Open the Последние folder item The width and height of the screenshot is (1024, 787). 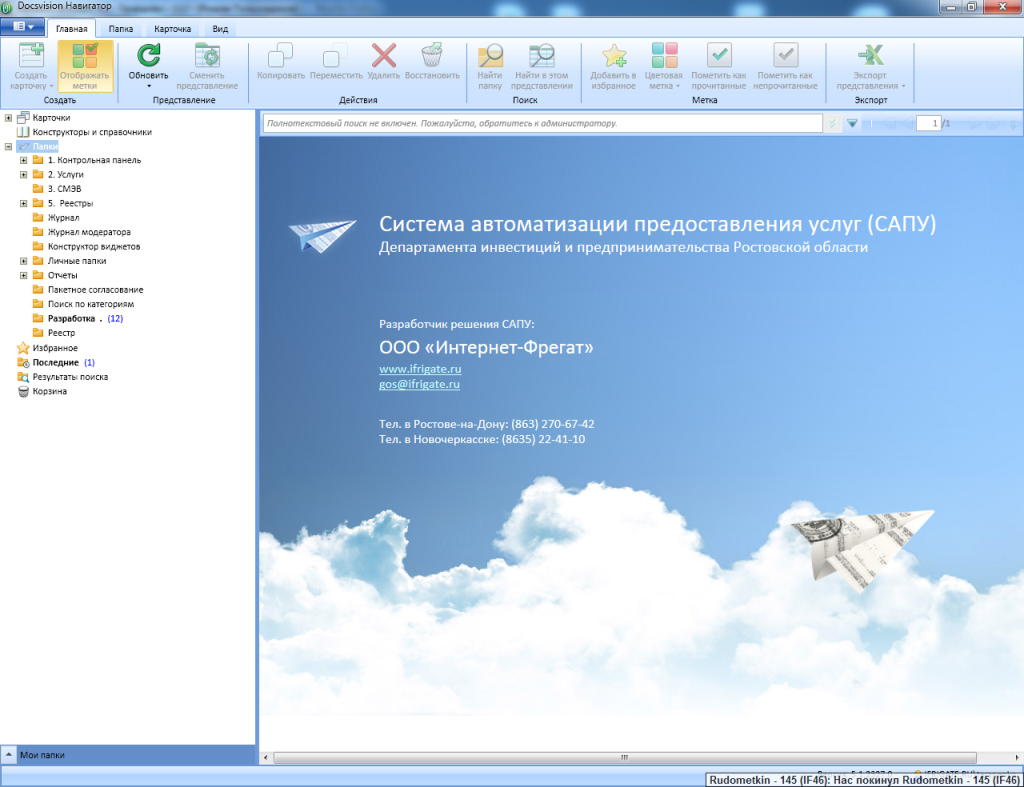(56, 362)
